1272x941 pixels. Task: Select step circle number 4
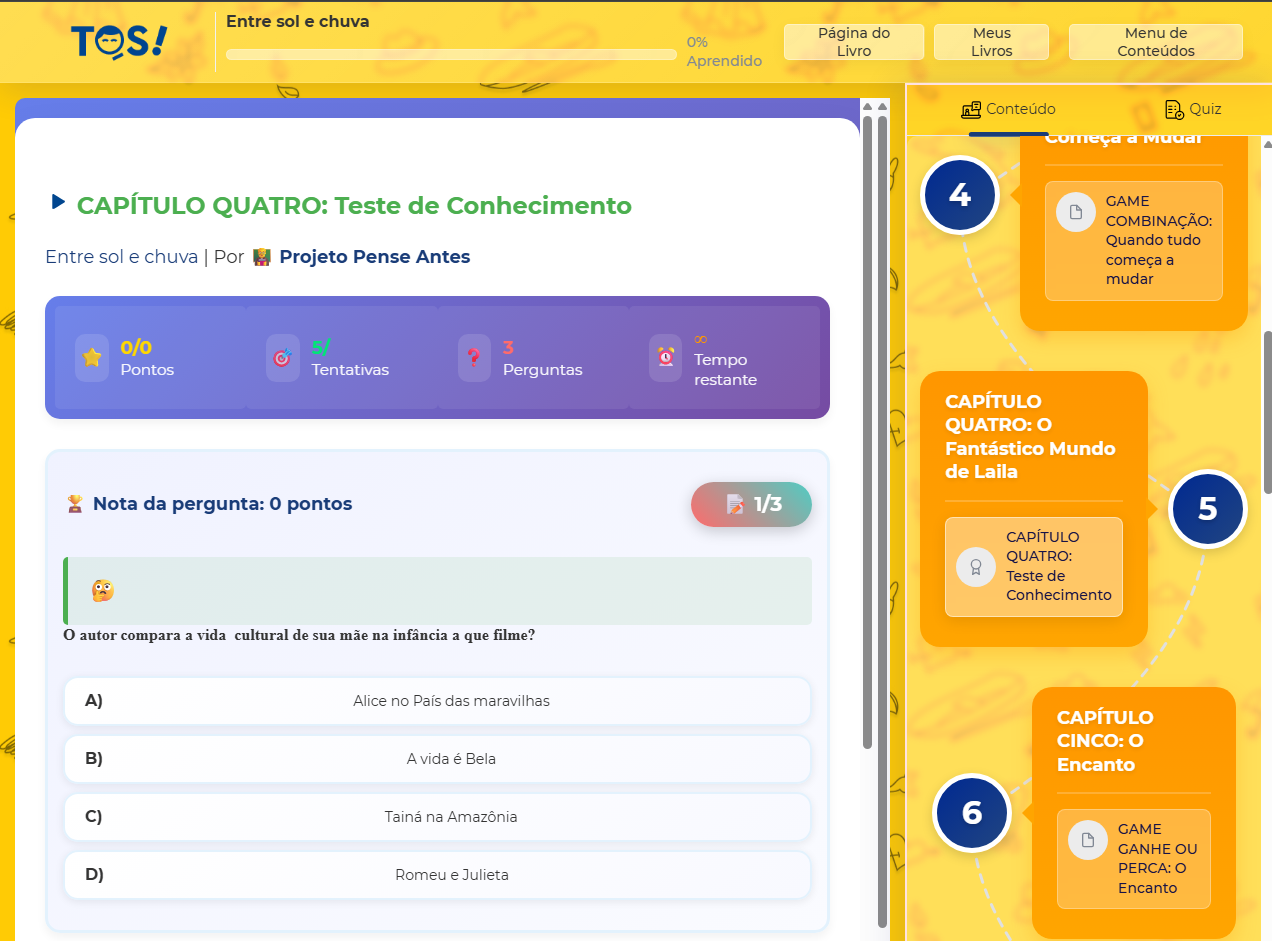tap(959, 195)
